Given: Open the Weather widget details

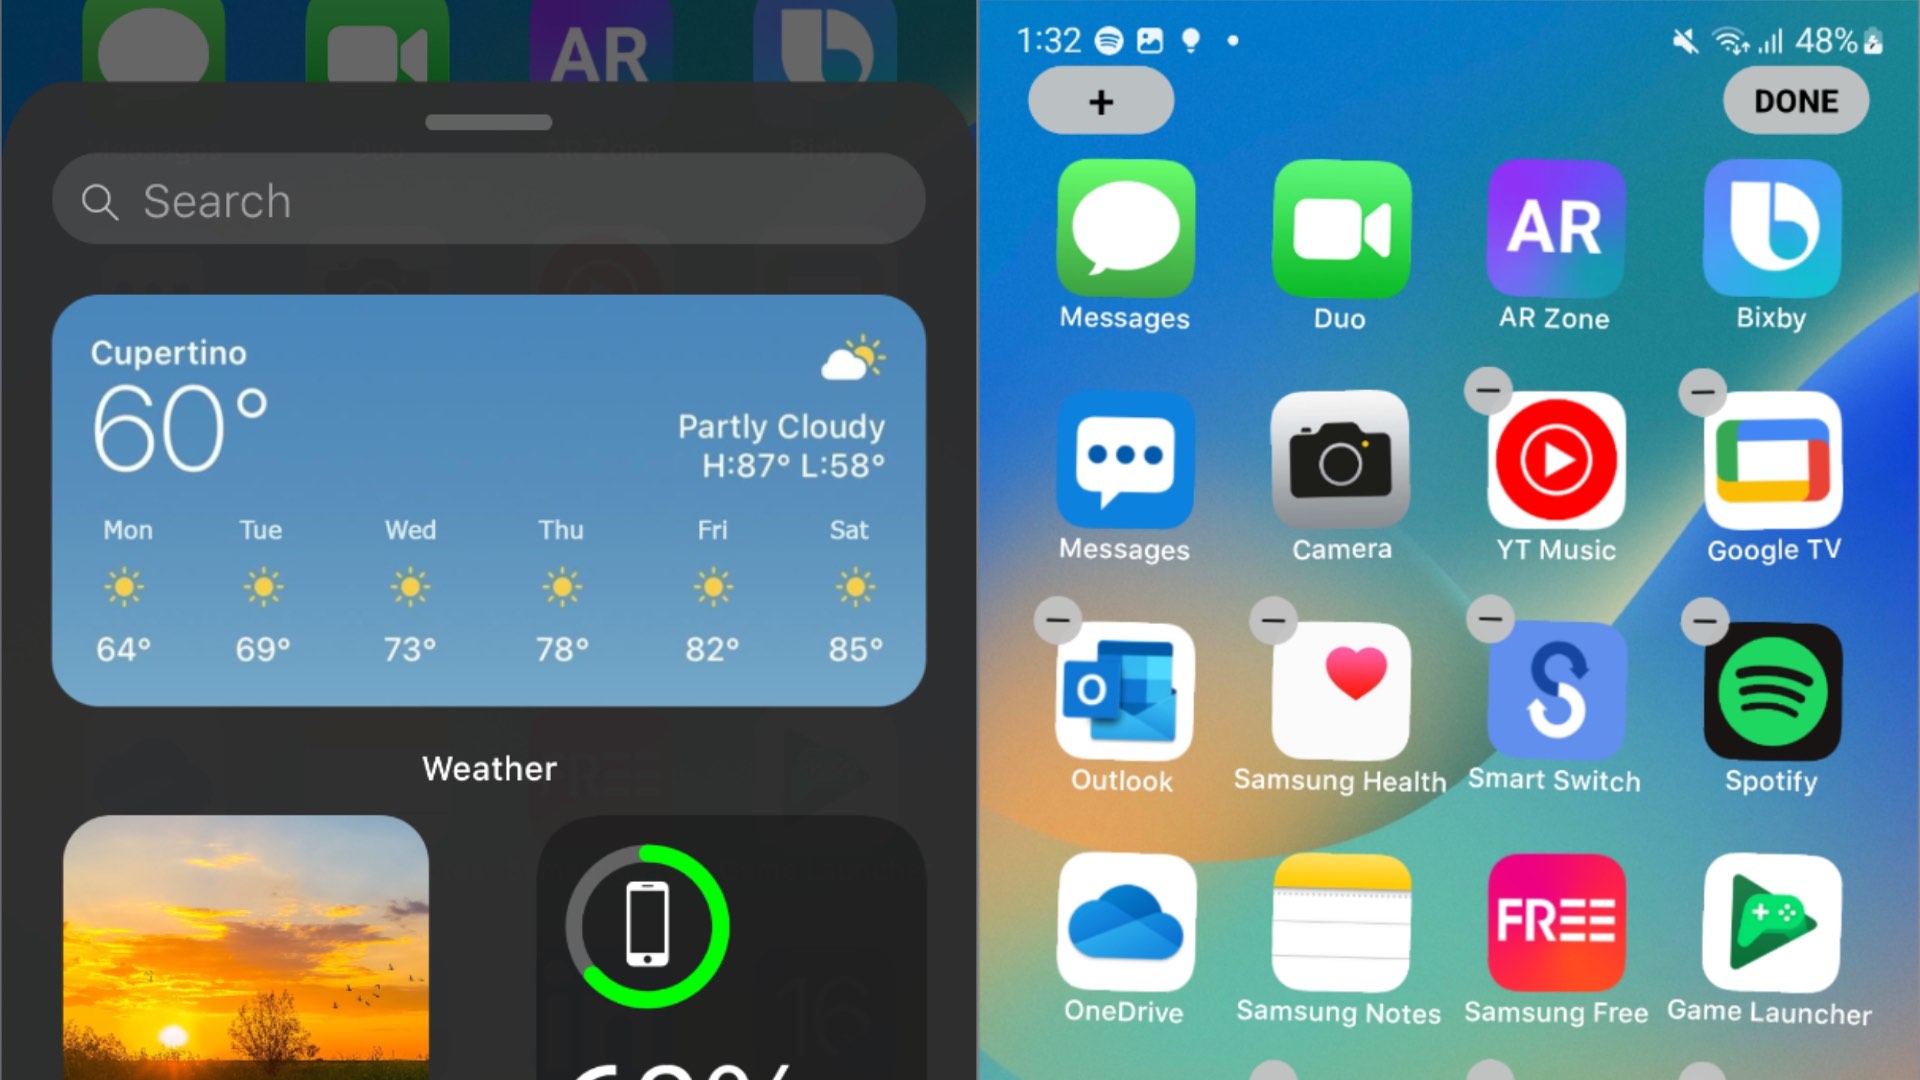Looking at the screenshot, I should [488, 501].
